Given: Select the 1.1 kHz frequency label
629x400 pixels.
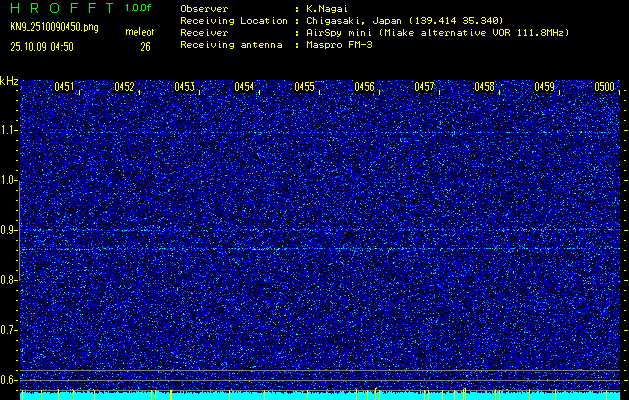Looking at the screenshot, I should tap(9, 130).
